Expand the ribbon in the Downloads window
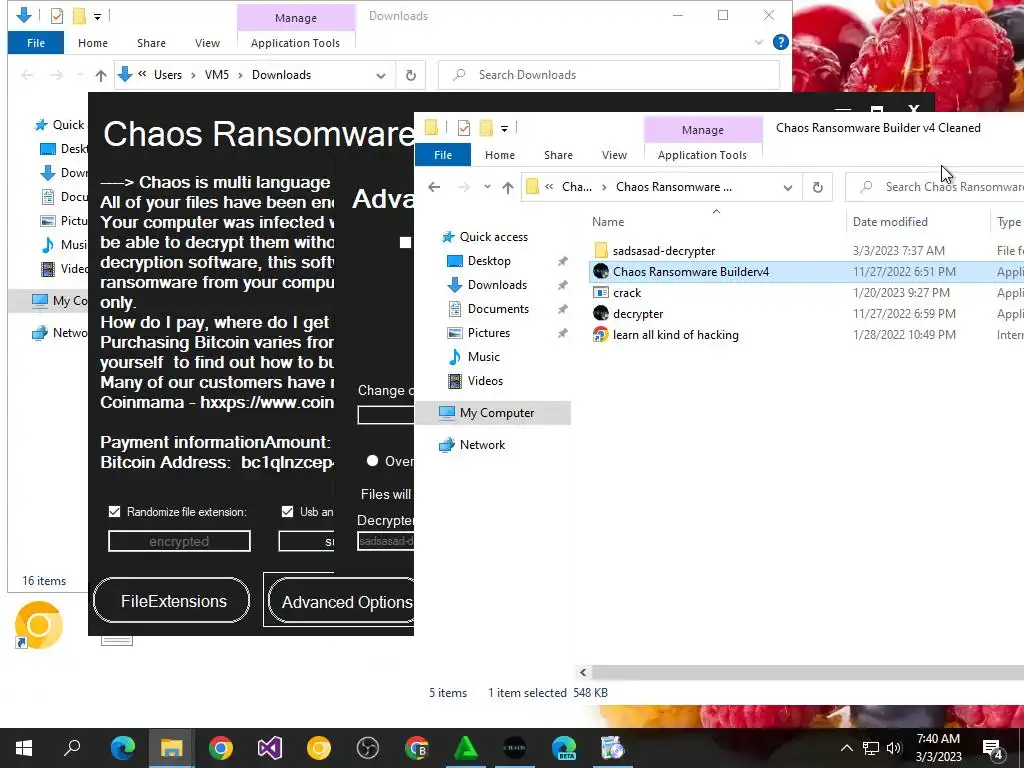 pyautogui.click(x=759, y=42)
